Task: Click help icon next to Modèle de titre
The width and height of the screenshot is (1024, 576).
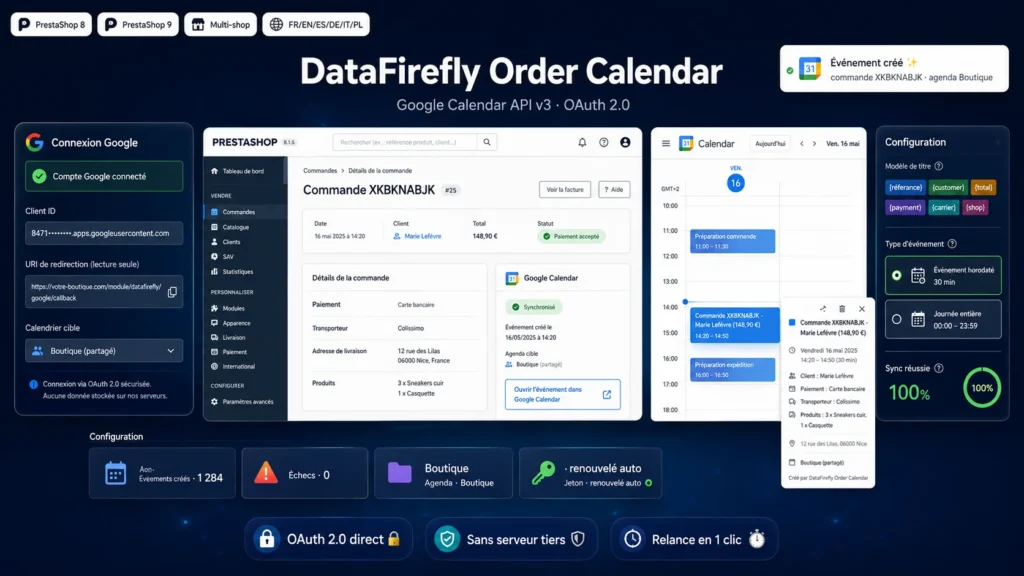Action: coord(938,166)
